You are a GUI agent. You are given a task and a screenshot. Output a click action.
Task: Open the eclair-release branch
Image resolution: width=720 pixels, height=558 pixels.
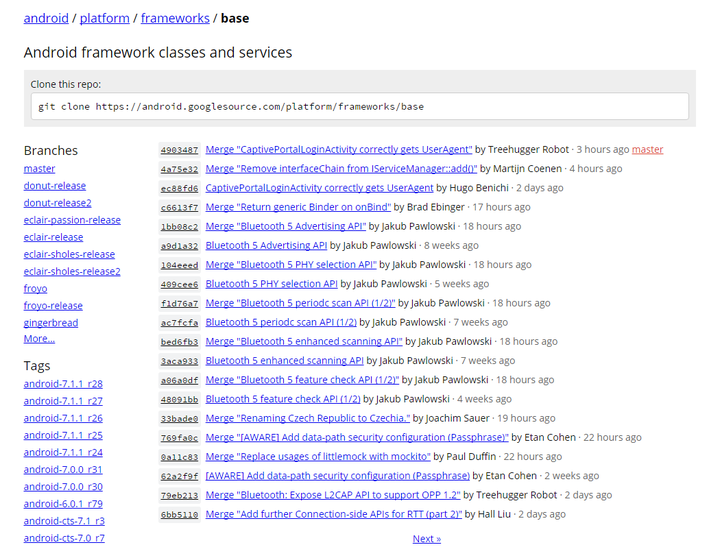click(x=53, y=237)
